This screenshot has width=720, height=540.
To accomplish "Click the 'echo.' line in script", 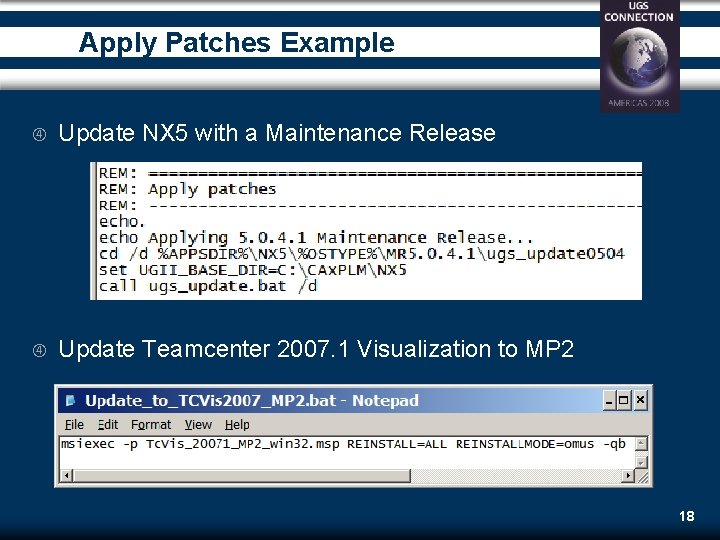I will [x=122, y=222].
